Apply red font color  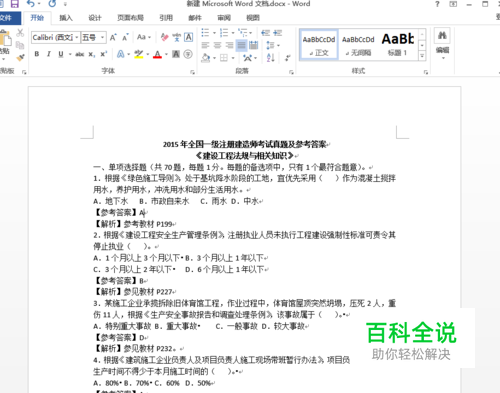(x=158, y=54)
